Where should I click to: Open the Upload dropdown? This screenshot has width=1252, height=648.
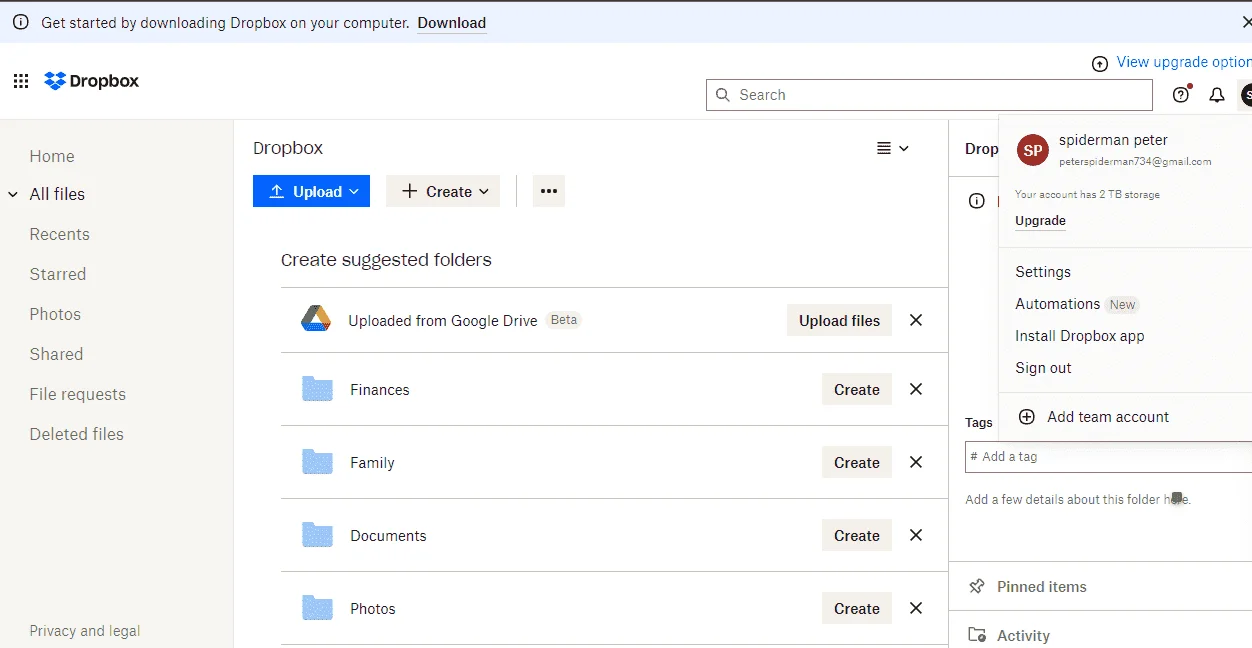312,191
